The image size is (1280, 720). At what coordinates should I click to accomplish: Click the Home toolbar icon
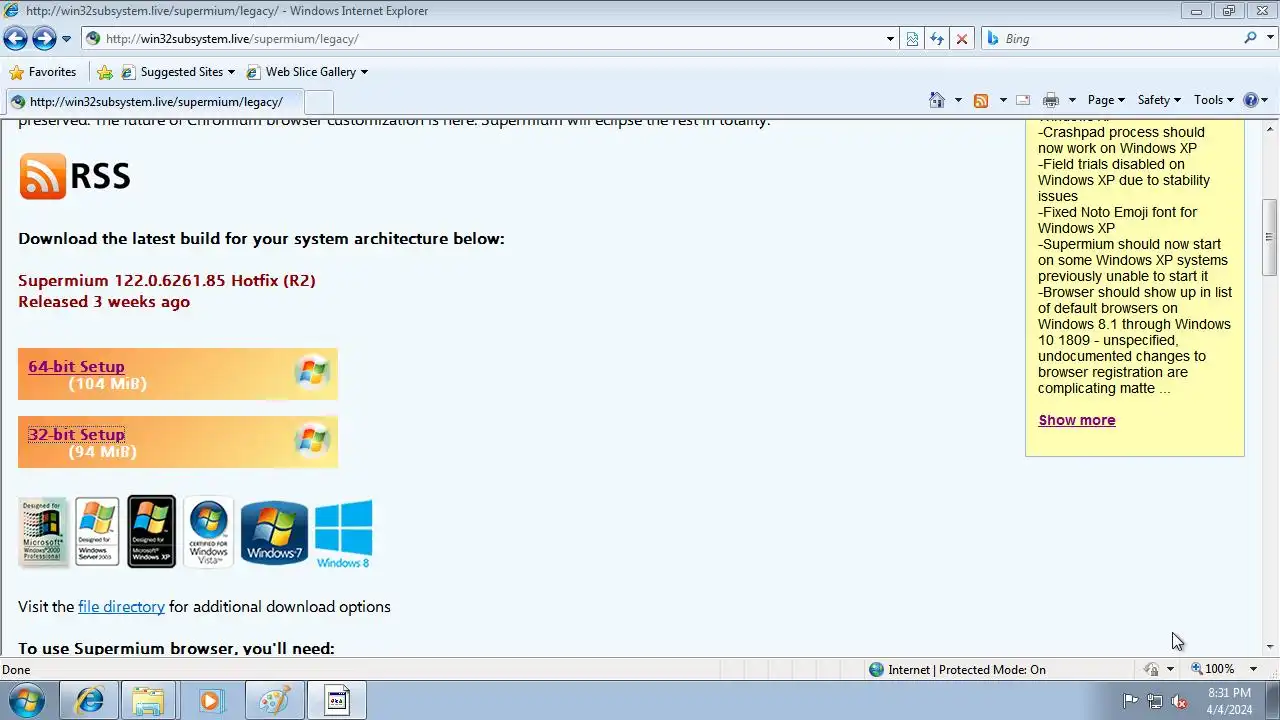tap(937, 100)
